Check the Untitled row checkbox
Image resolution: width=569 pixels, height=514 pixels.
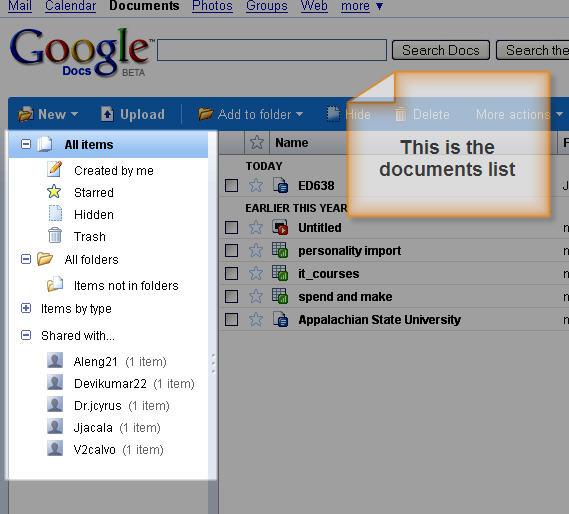[232, 228]
